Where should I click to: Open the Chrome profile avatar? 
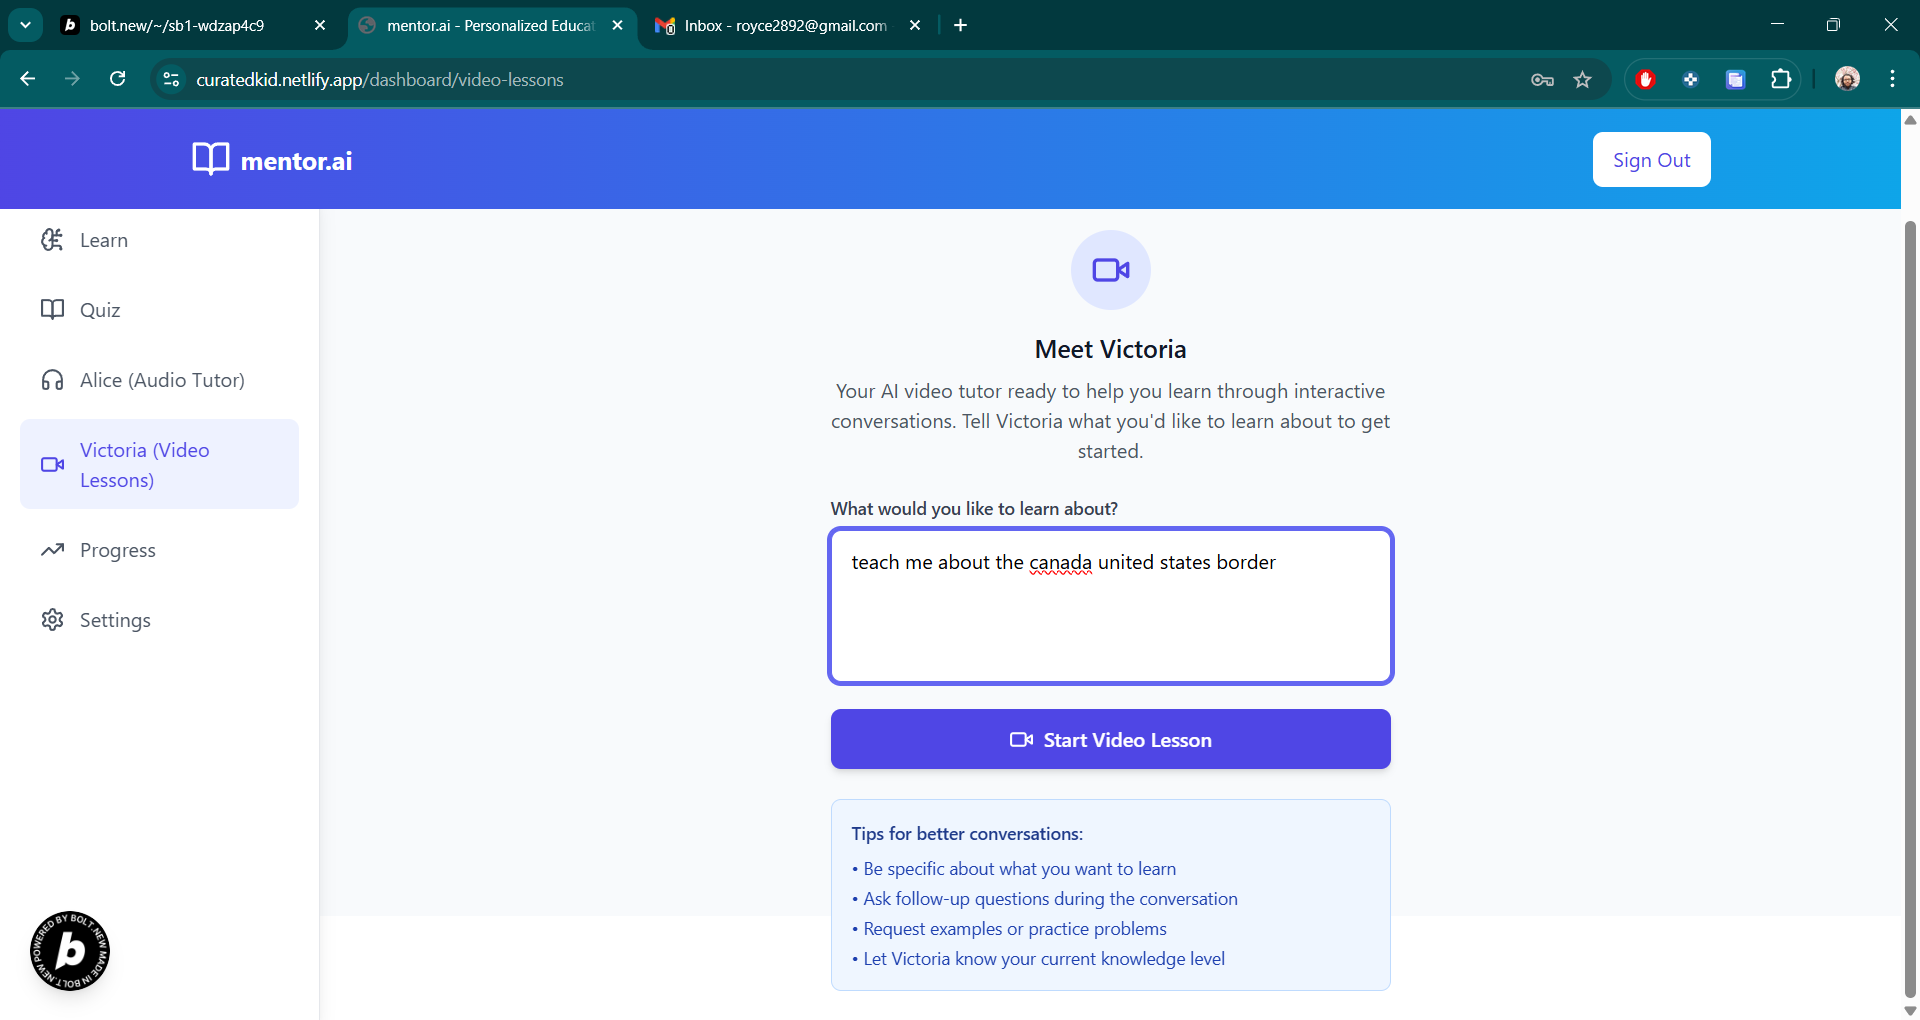[1847, 79]
